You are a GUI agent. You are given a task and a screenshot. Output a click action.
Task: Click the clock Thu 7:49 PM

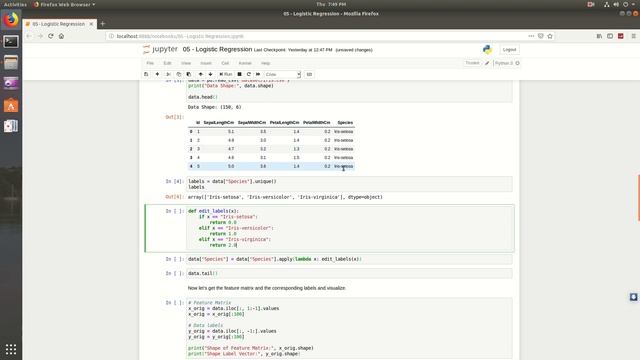coord(331,4)
